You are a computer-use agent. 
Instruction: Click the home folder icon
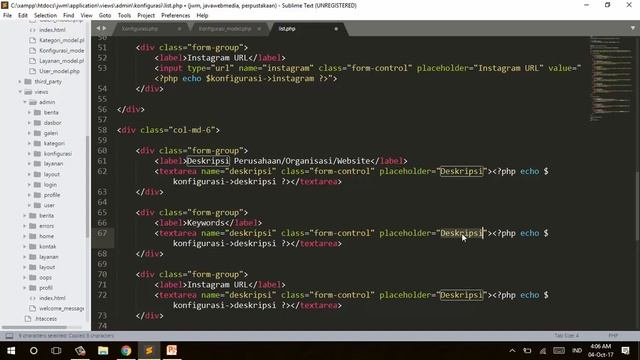33,236
